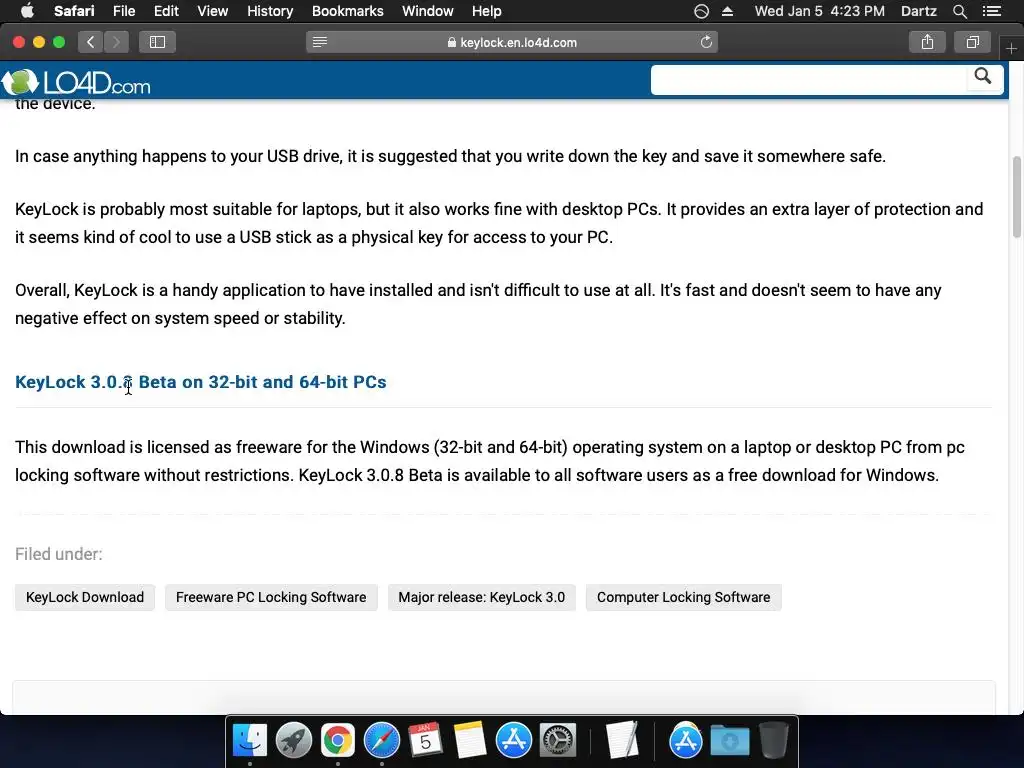This screenshot has height=768, width=1024.
Task: Toggle the Safari sidebar
Action: coord(157,42)
